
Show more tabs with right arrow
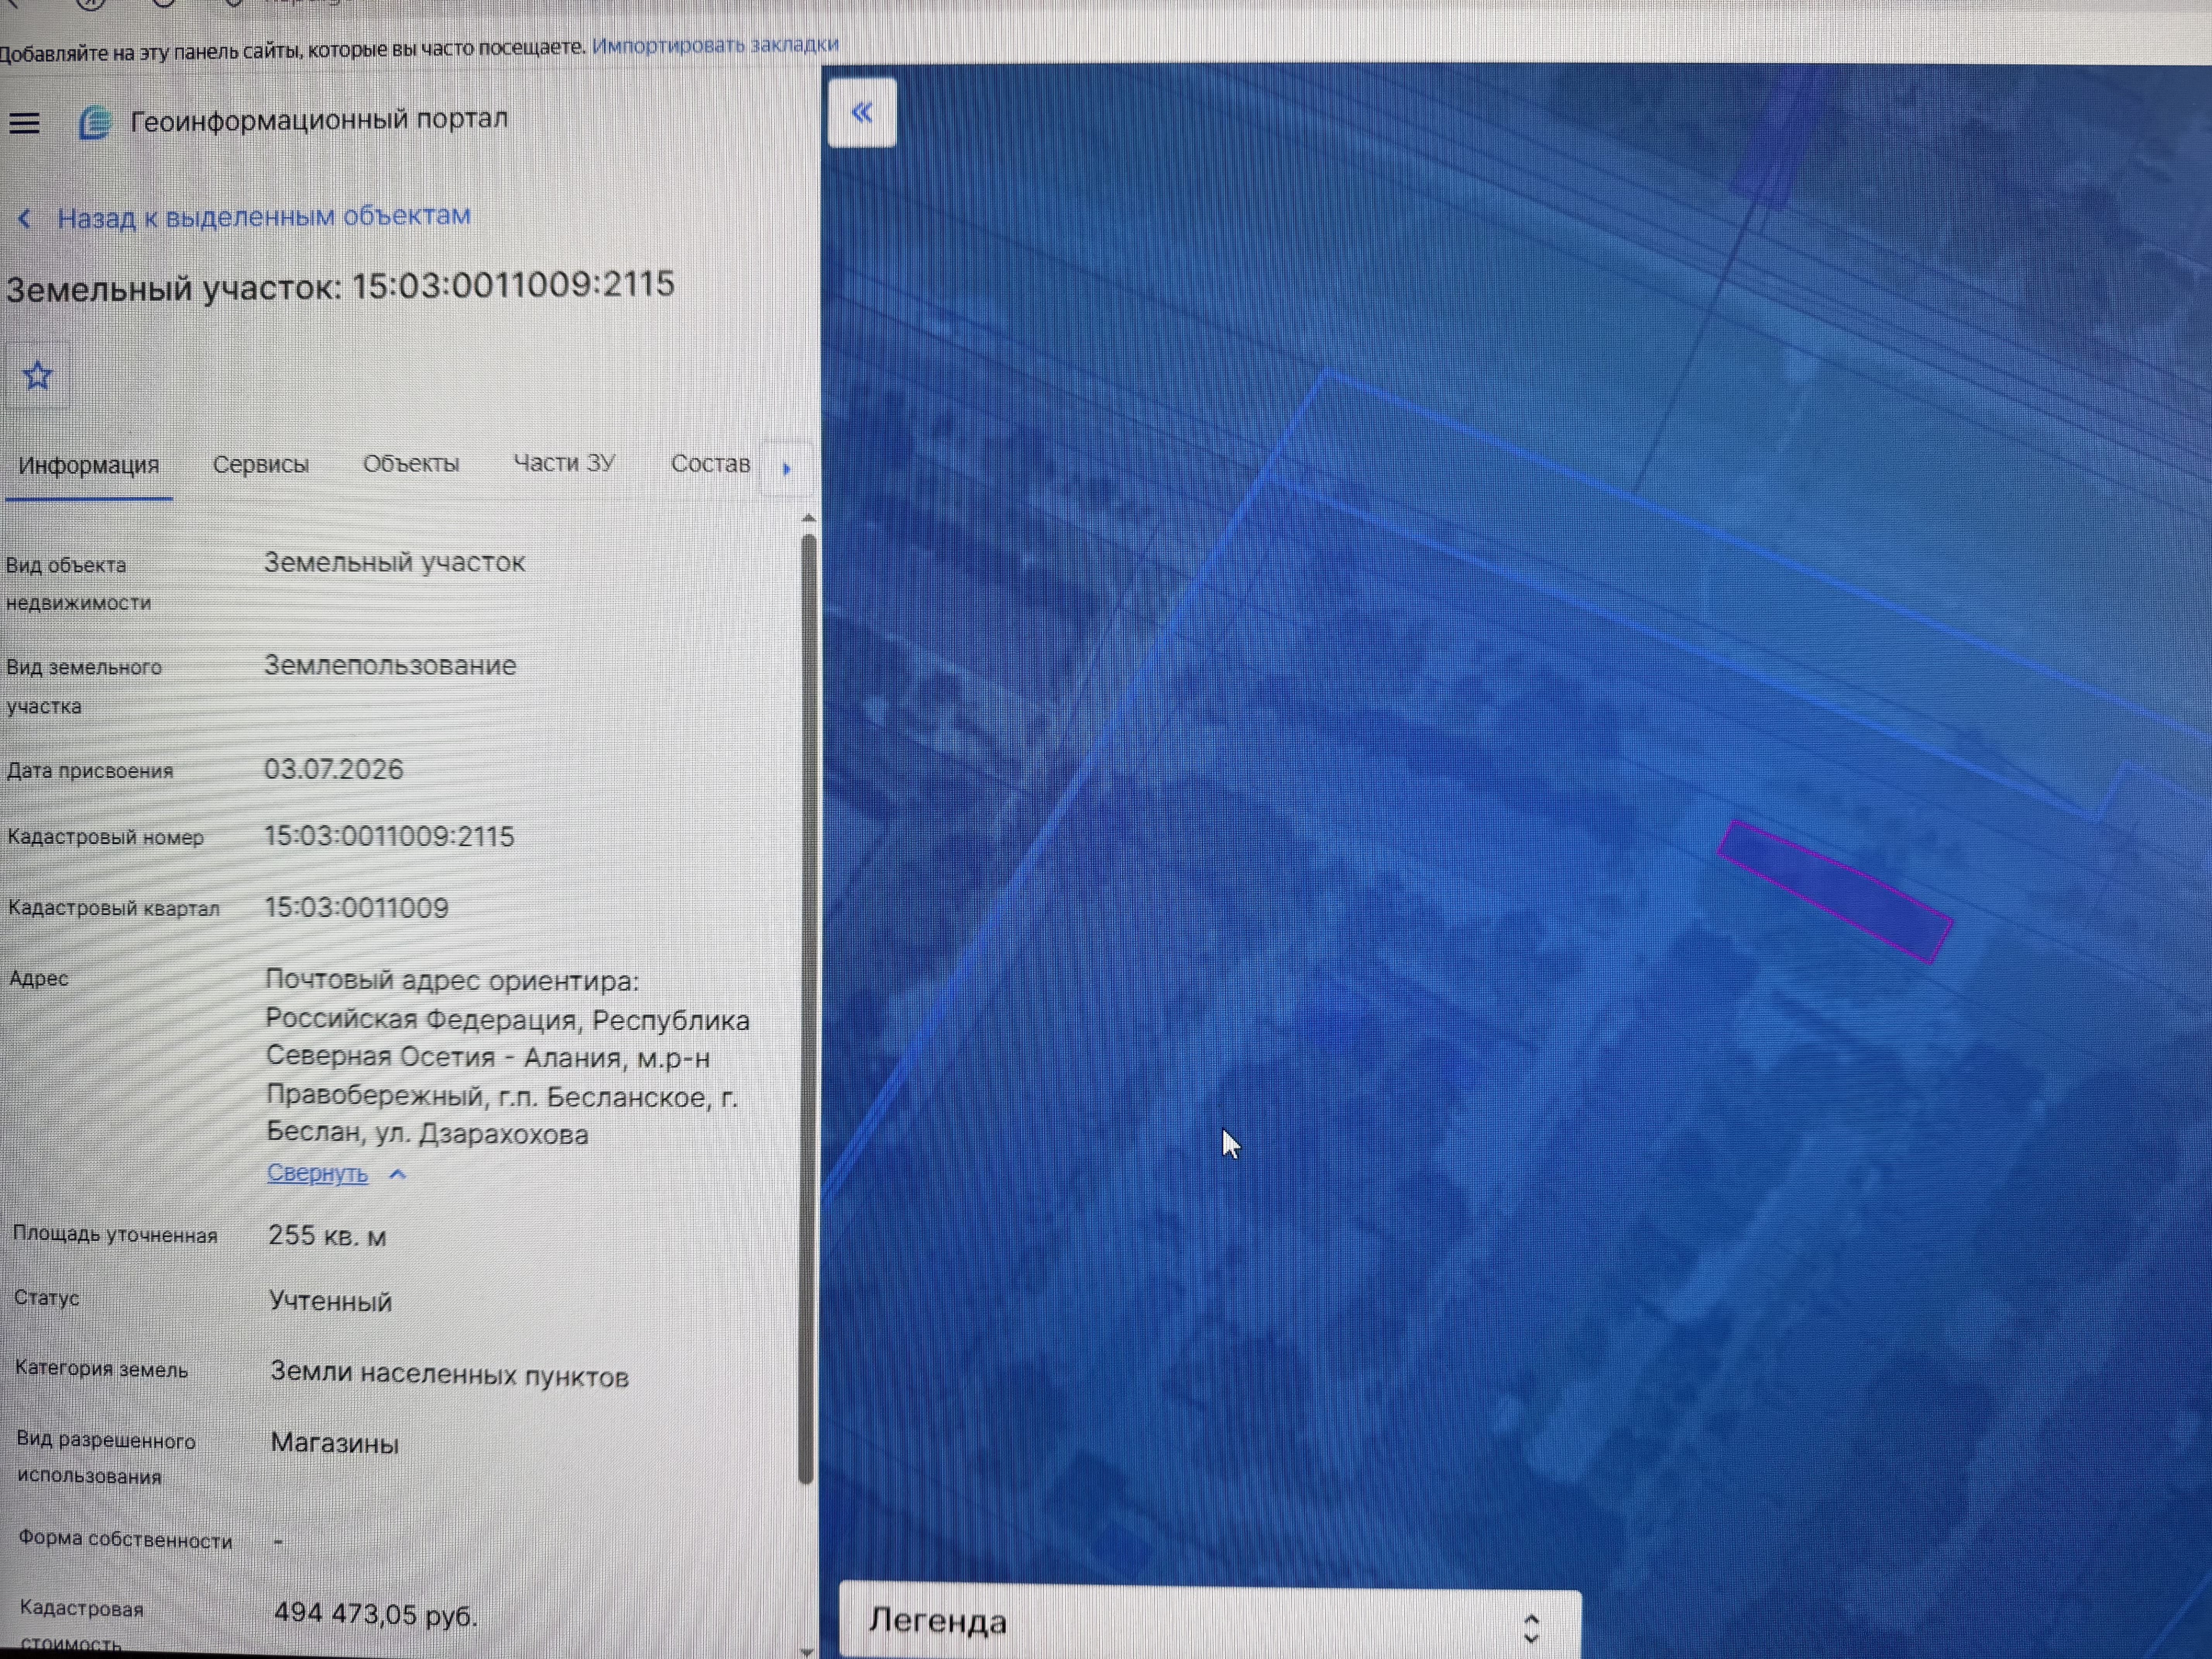click(x=787, y=468)
